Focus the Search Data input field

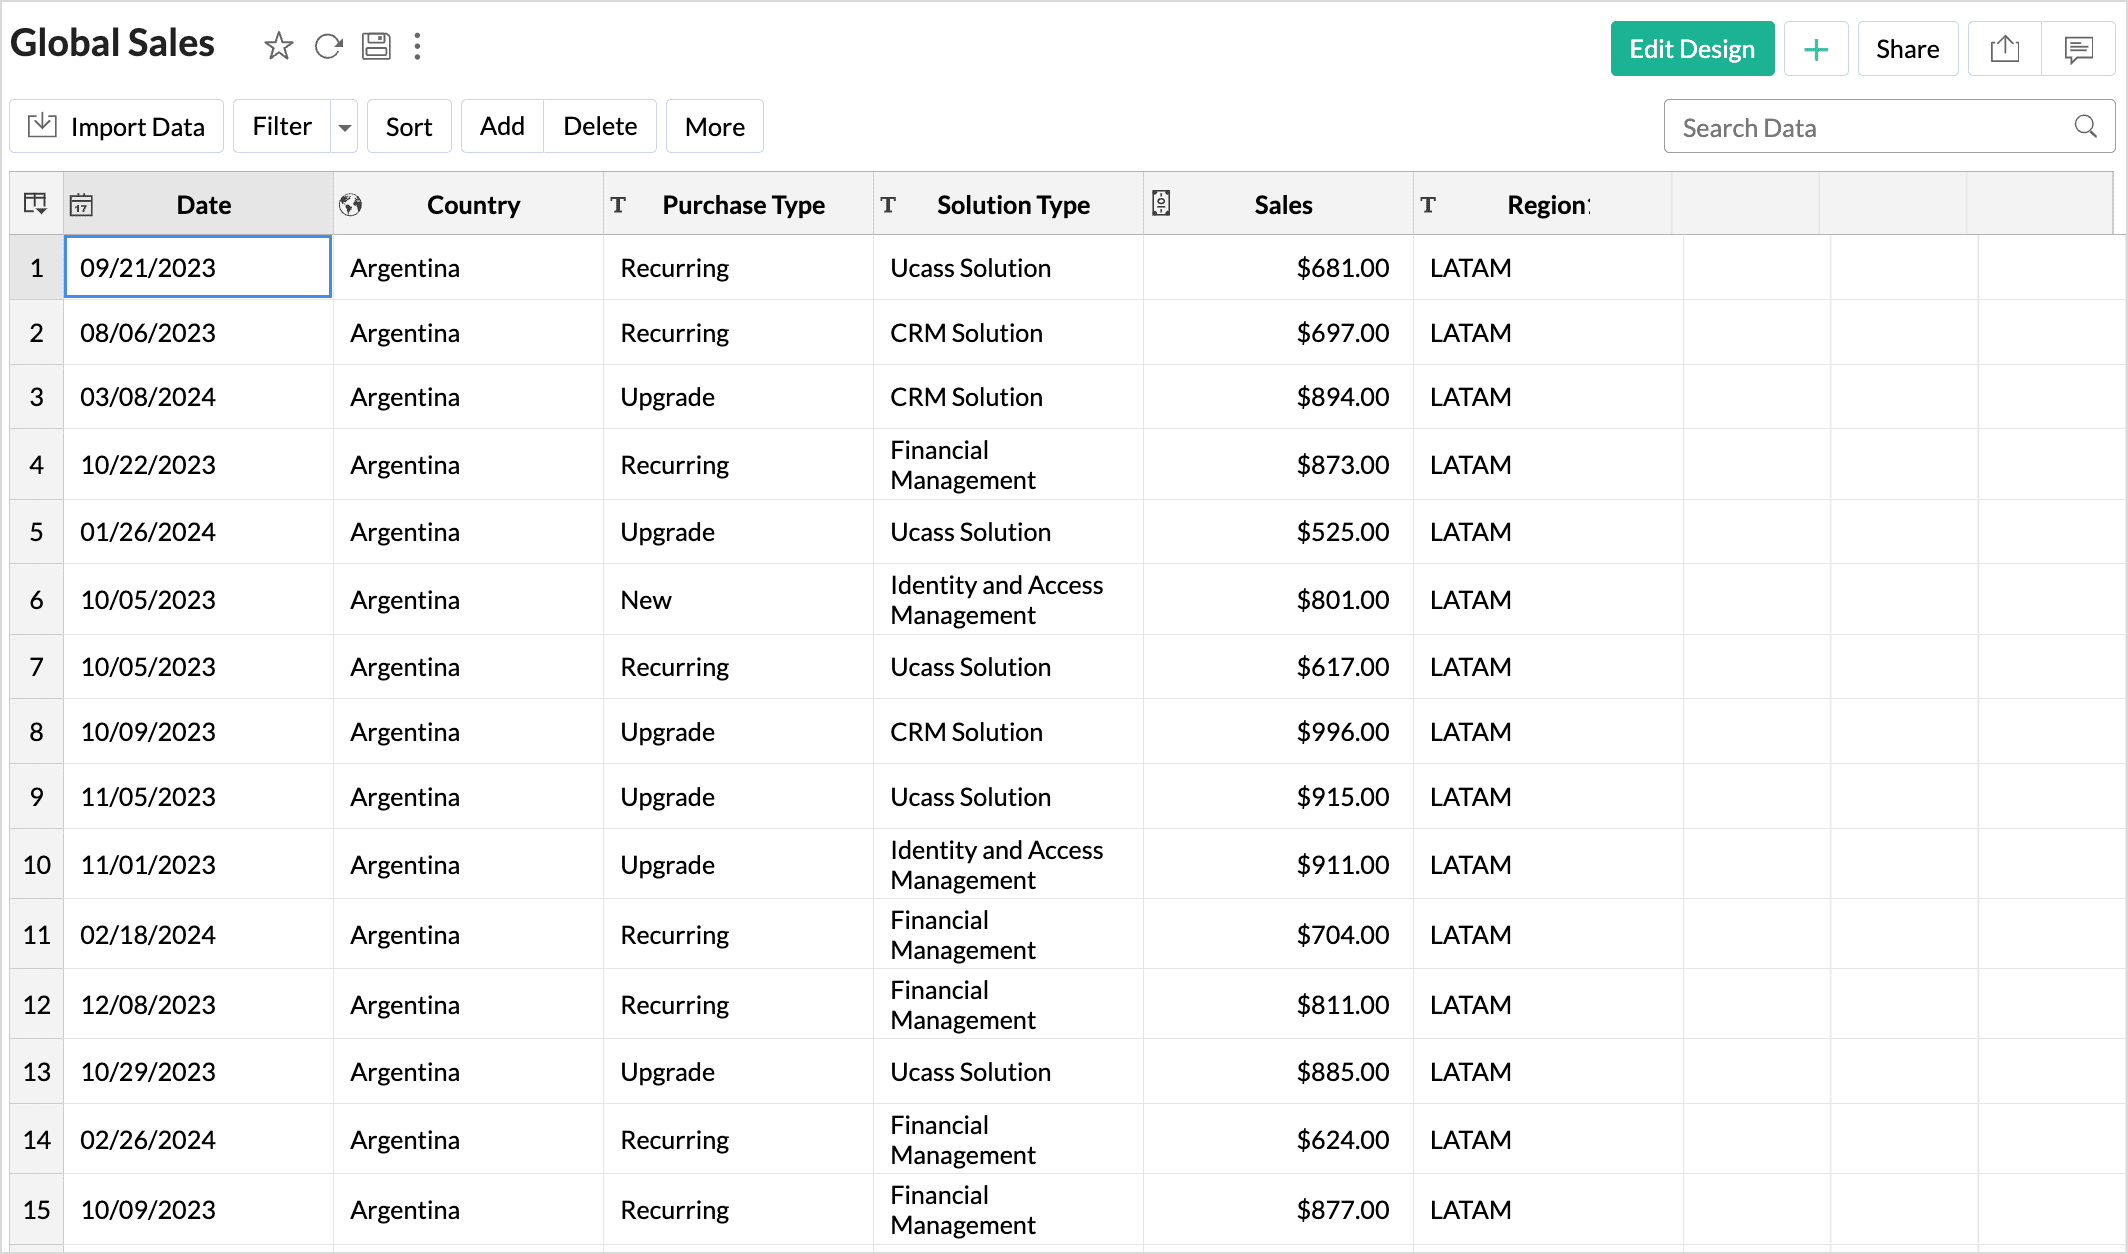coord(1889,127)
